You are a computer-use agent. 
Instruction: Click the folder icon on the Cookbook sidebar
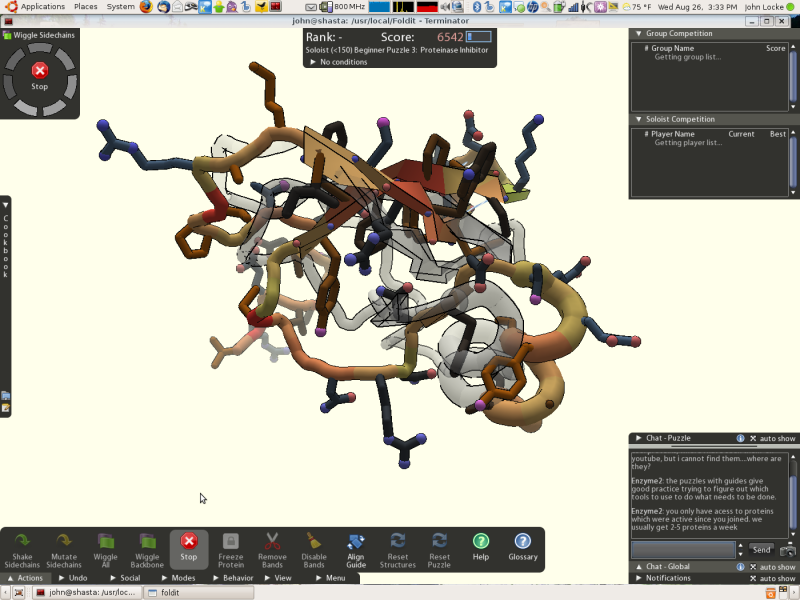pyautogui.click(x=6, y=395)
